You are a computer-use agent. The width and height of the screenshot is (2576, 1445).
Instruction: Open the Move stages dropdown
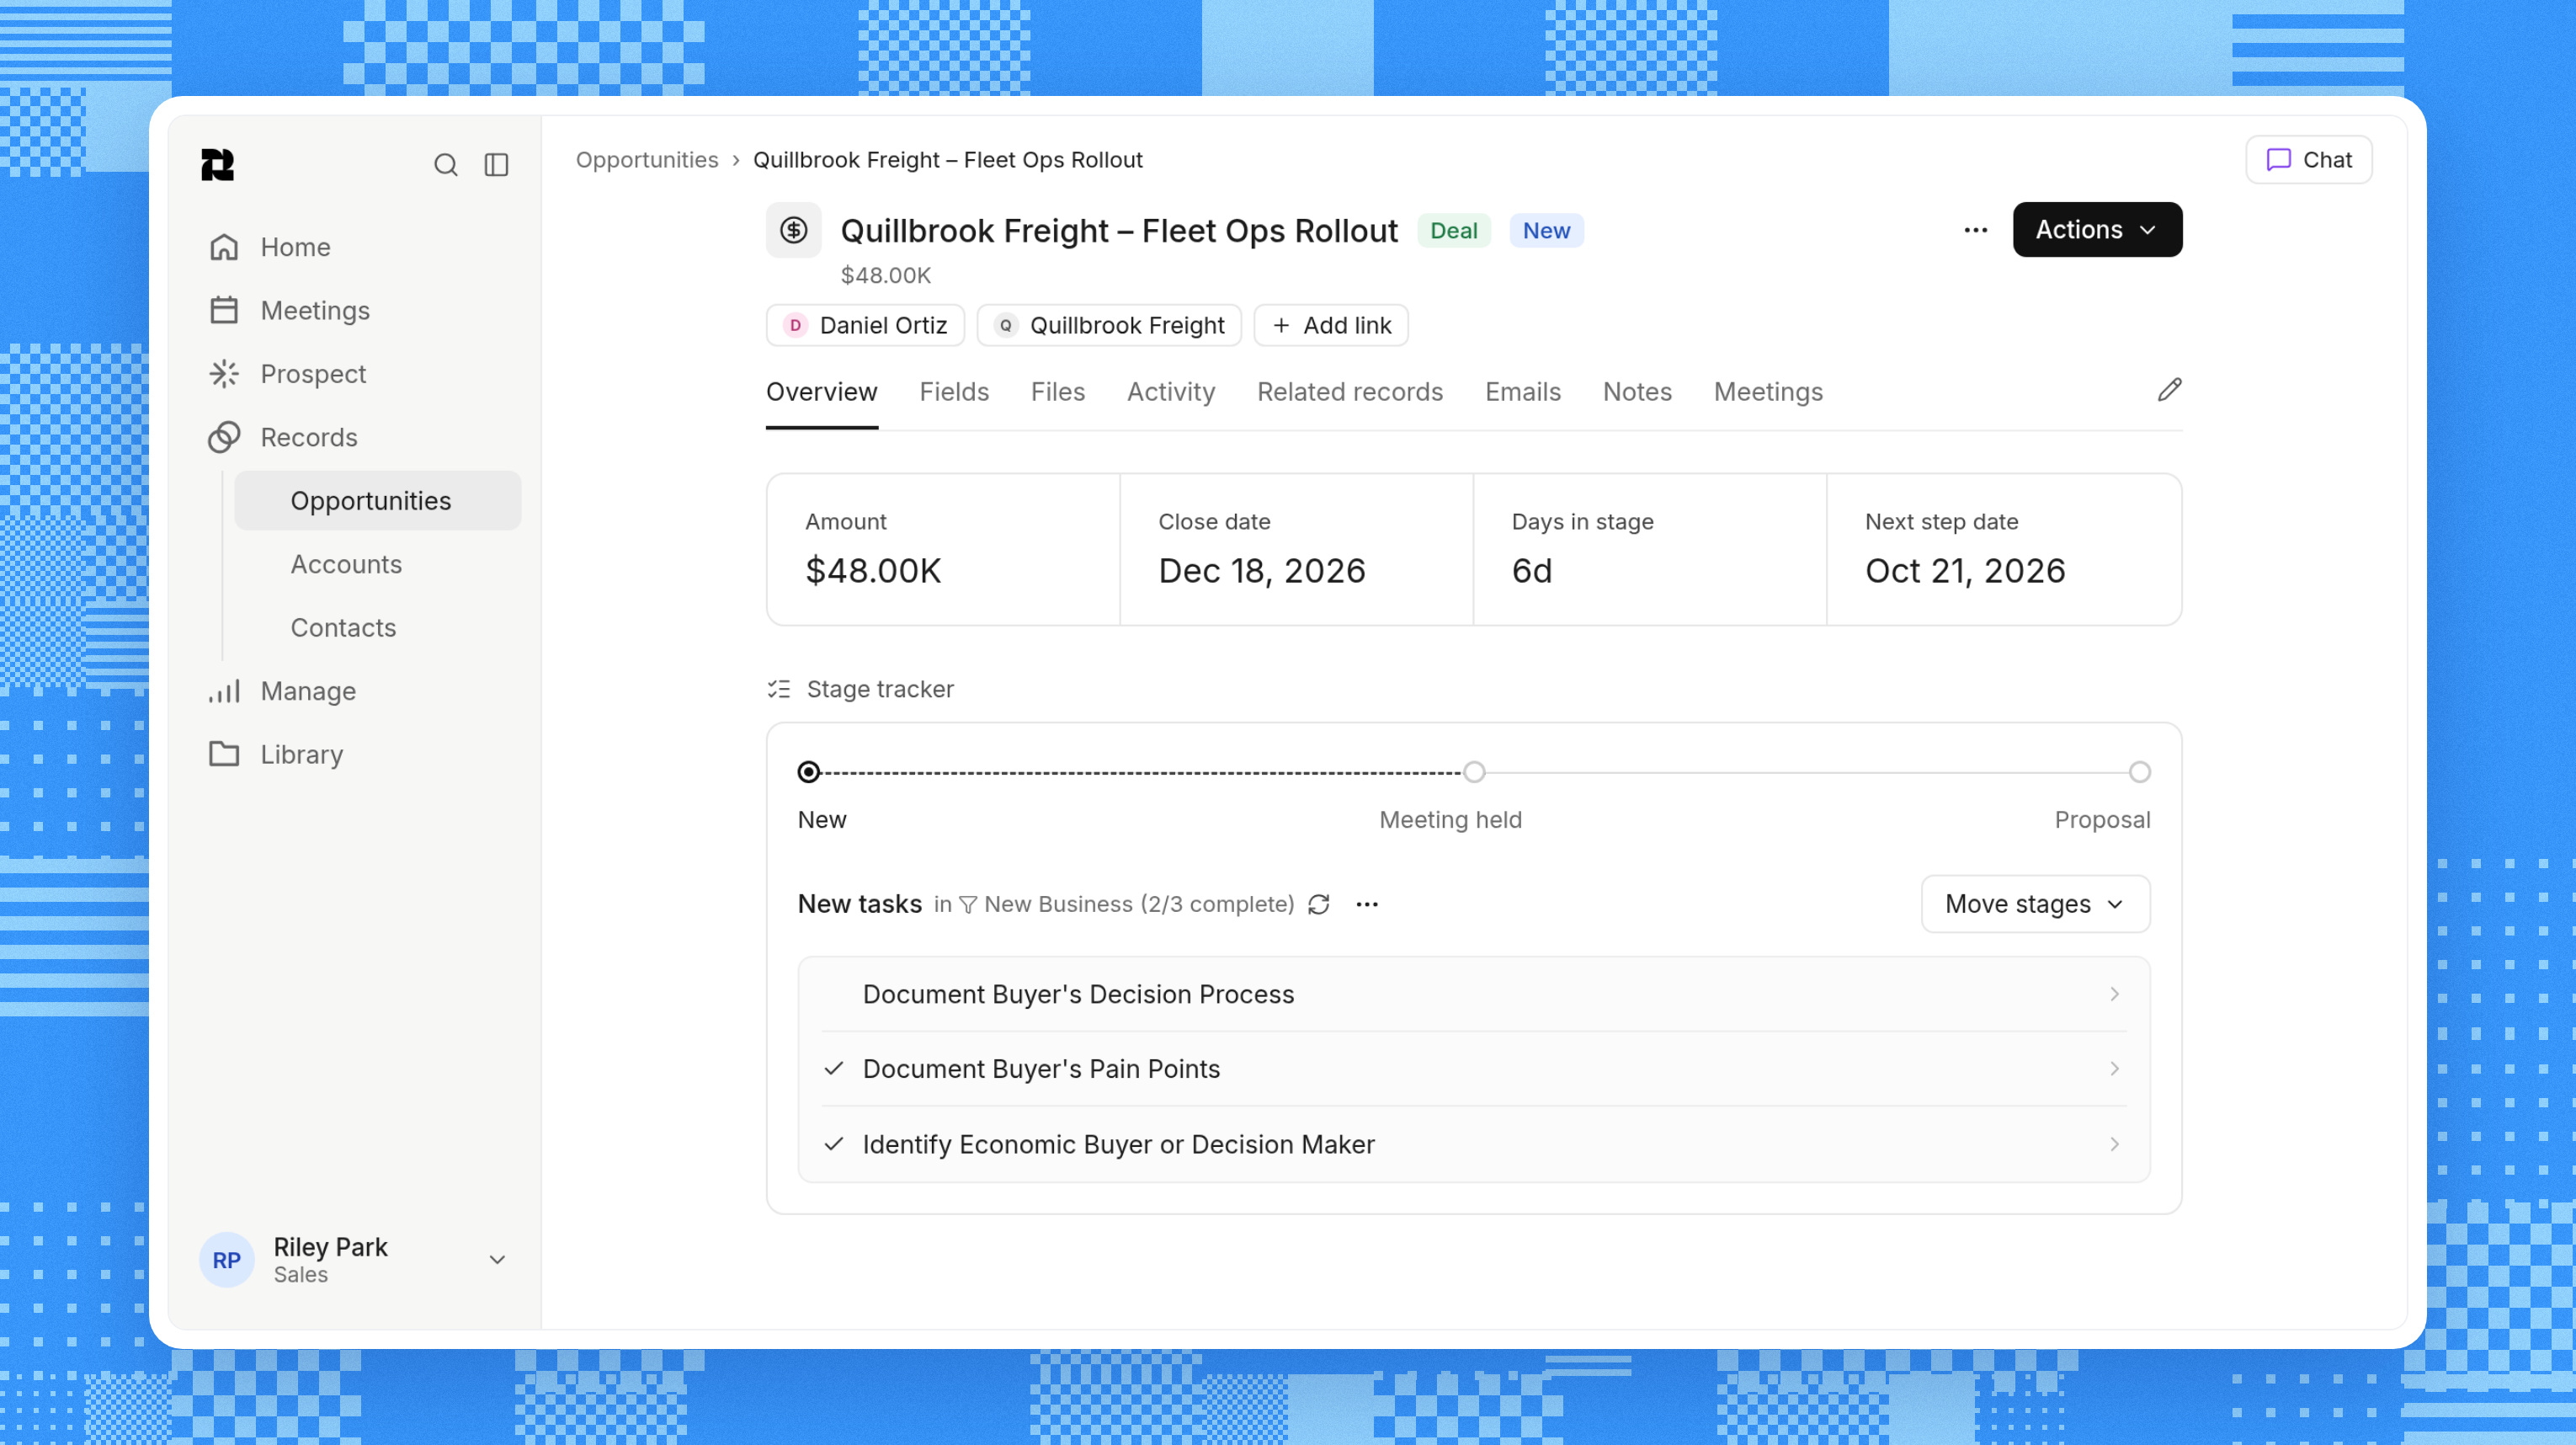2035,904
